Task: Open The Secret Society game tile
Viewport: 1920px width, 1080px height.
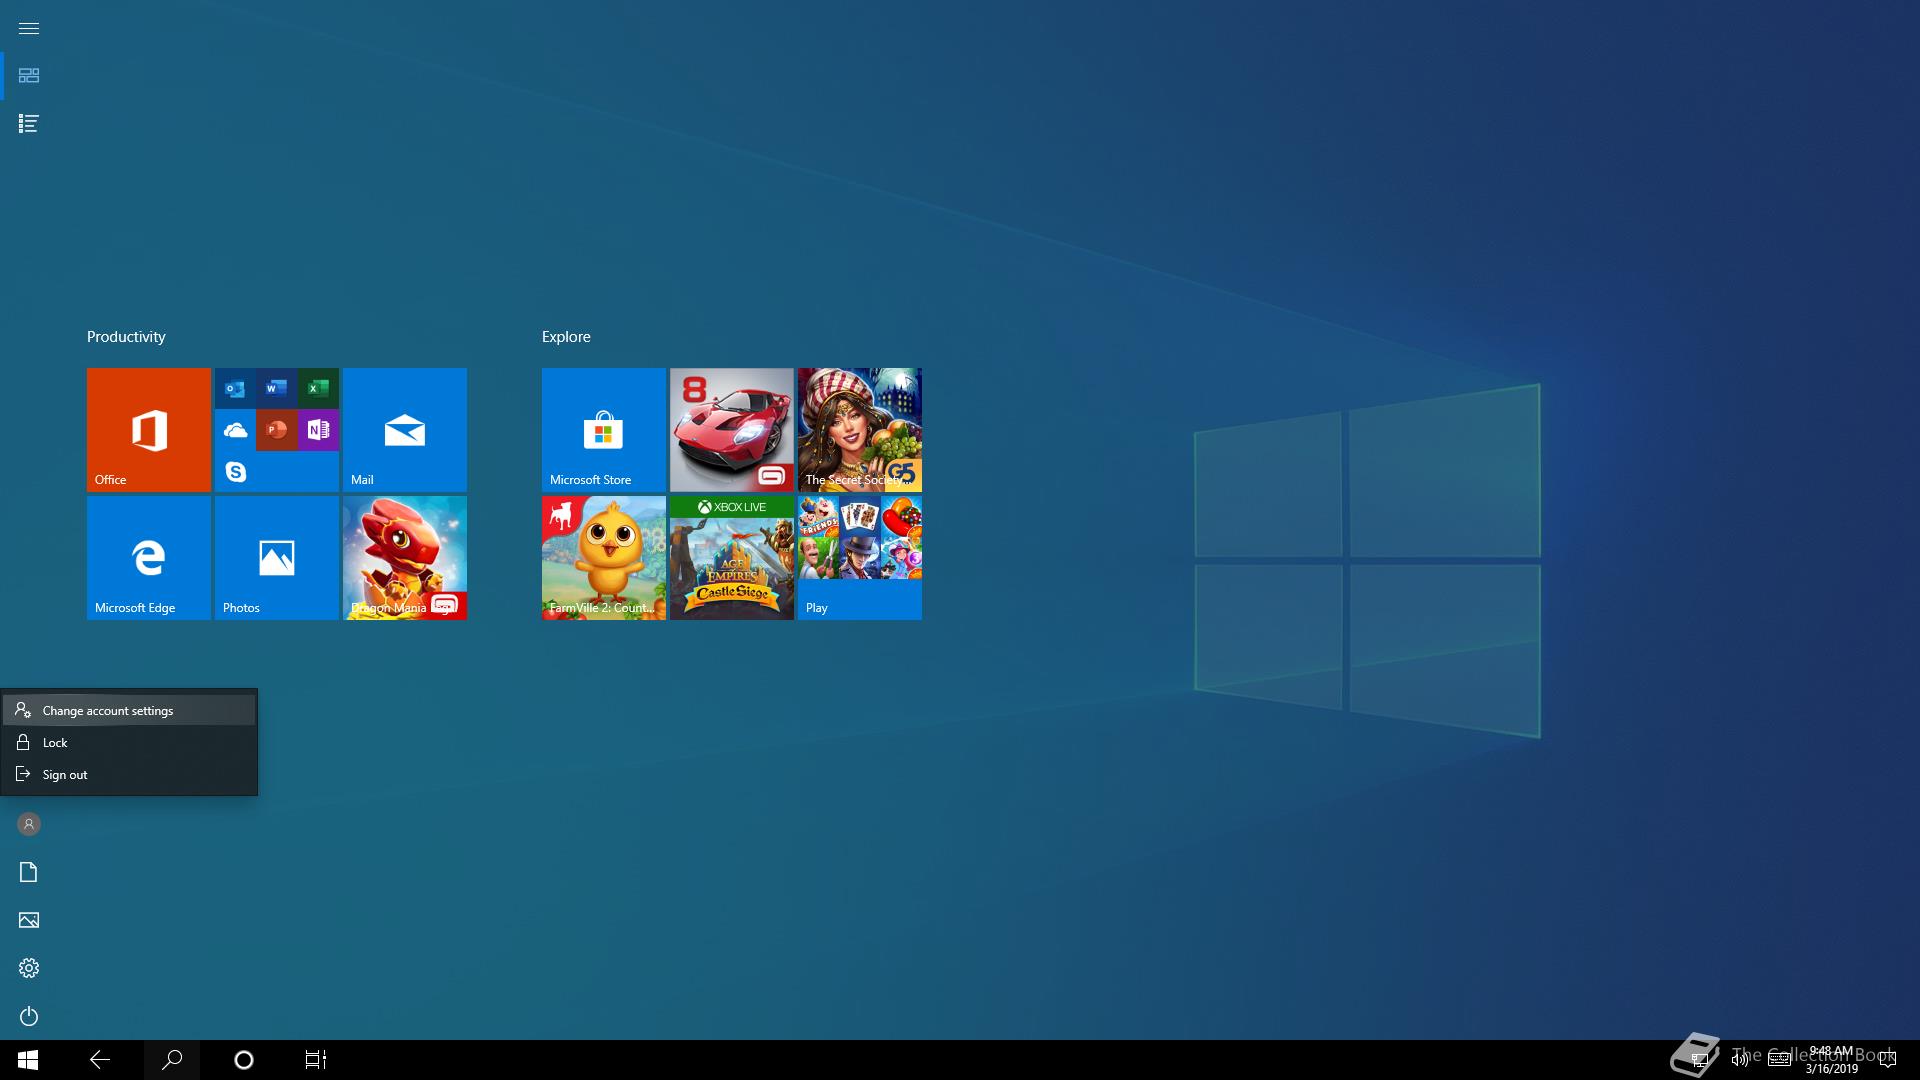Action: click(x=860, y=430)
